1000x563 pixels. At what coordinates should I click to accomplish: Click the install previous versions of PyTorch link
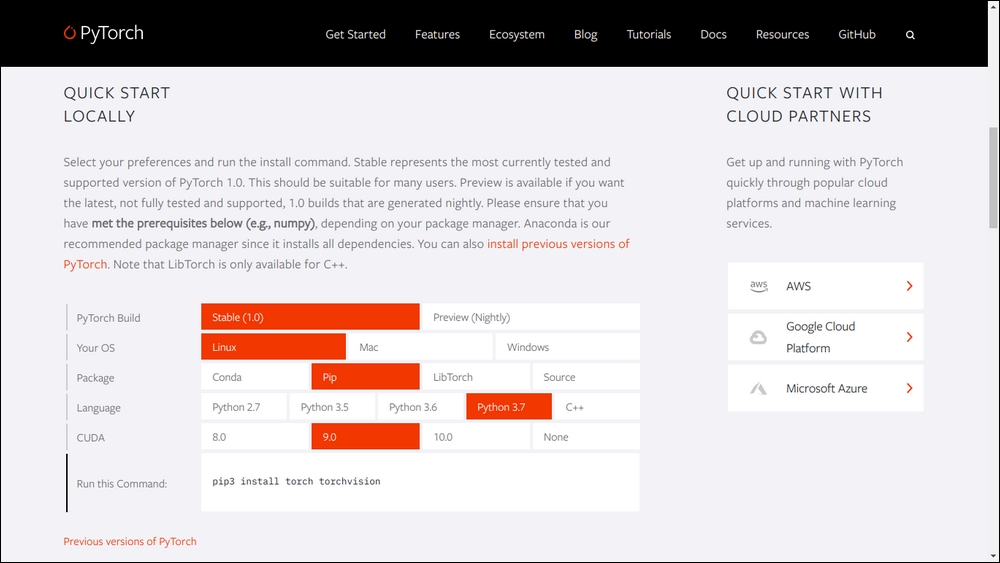coord(558,244)
